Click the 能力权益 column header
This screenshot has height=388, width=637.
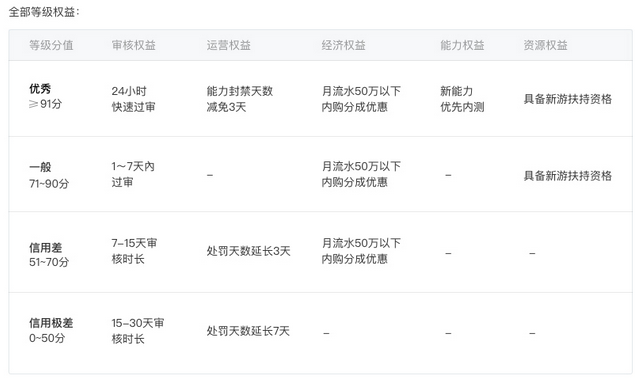[x=462, y=45]
